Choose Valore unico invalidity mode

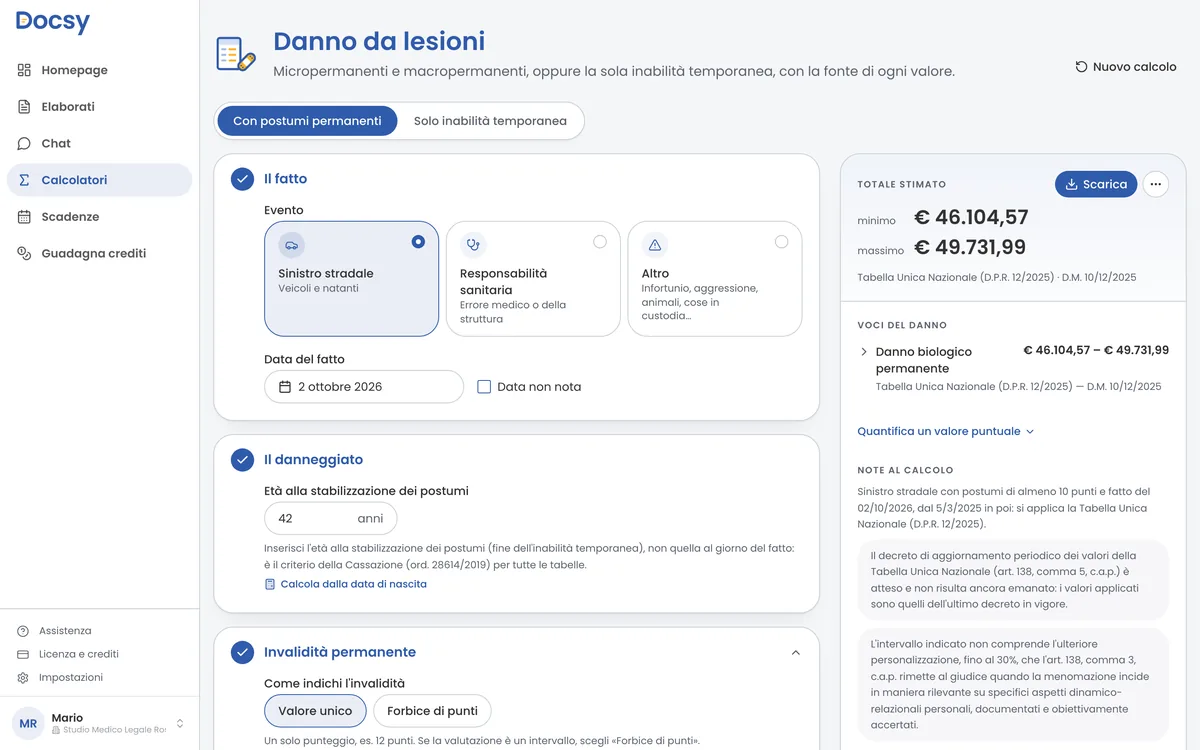[315, 711]
